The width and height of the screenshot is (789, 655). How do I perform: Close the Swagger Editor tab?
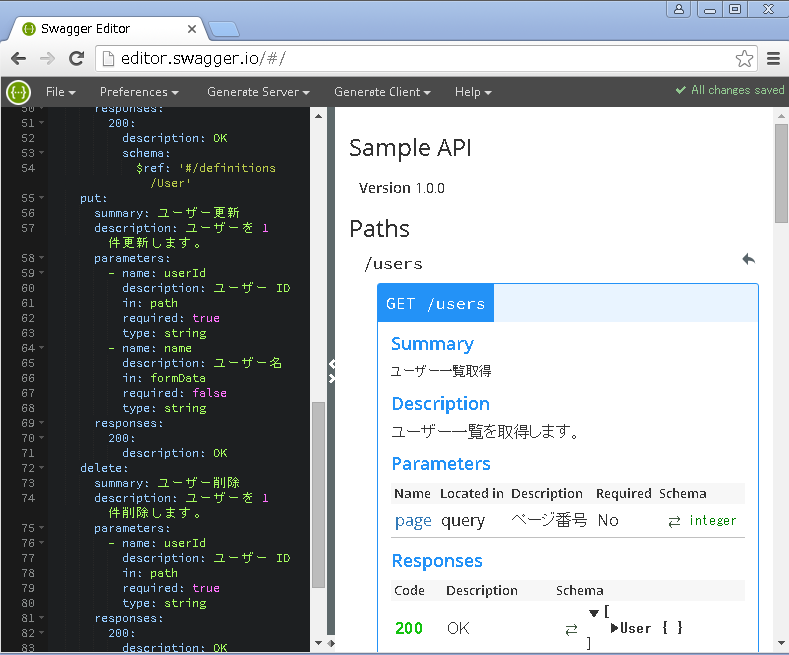tap(192, 29)
